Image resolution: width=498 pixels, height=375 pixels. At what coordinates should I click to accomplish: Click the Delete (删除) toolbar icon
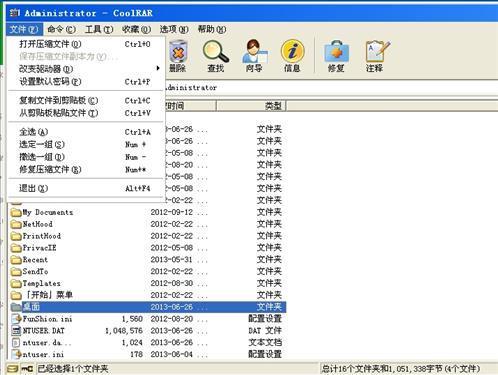coord(177,55)
